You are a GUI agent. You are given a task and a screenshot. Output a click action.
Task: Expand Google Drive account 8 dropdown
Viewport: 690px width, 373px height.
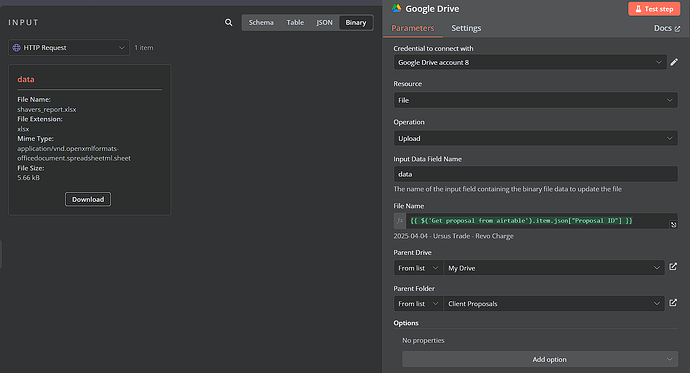530,62
